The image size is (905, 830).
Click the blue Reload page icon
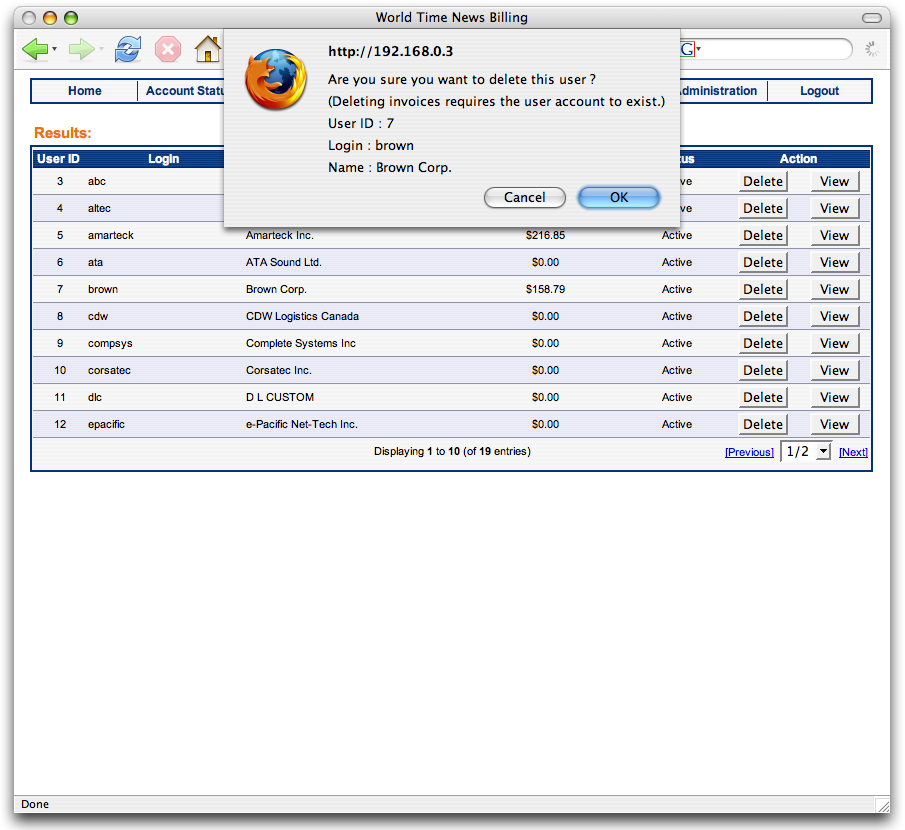point(128,49)
